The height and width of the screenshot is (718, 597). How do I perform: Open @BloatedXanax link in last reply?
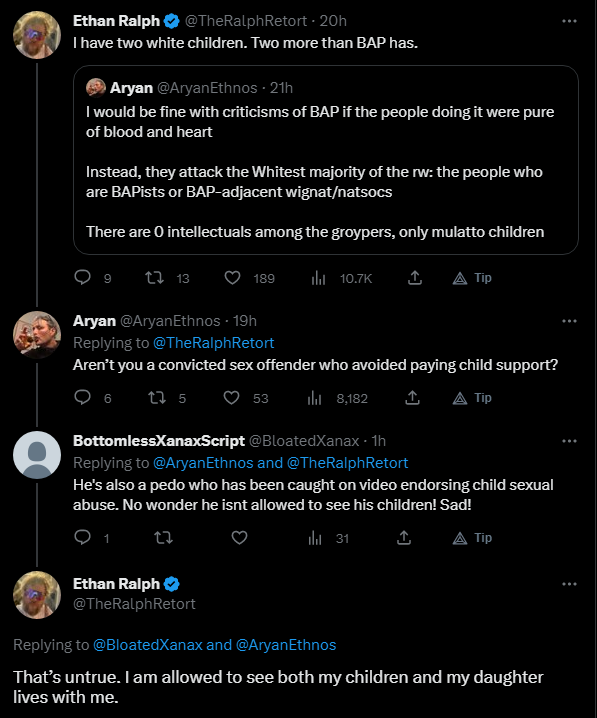tap(147, 644)
